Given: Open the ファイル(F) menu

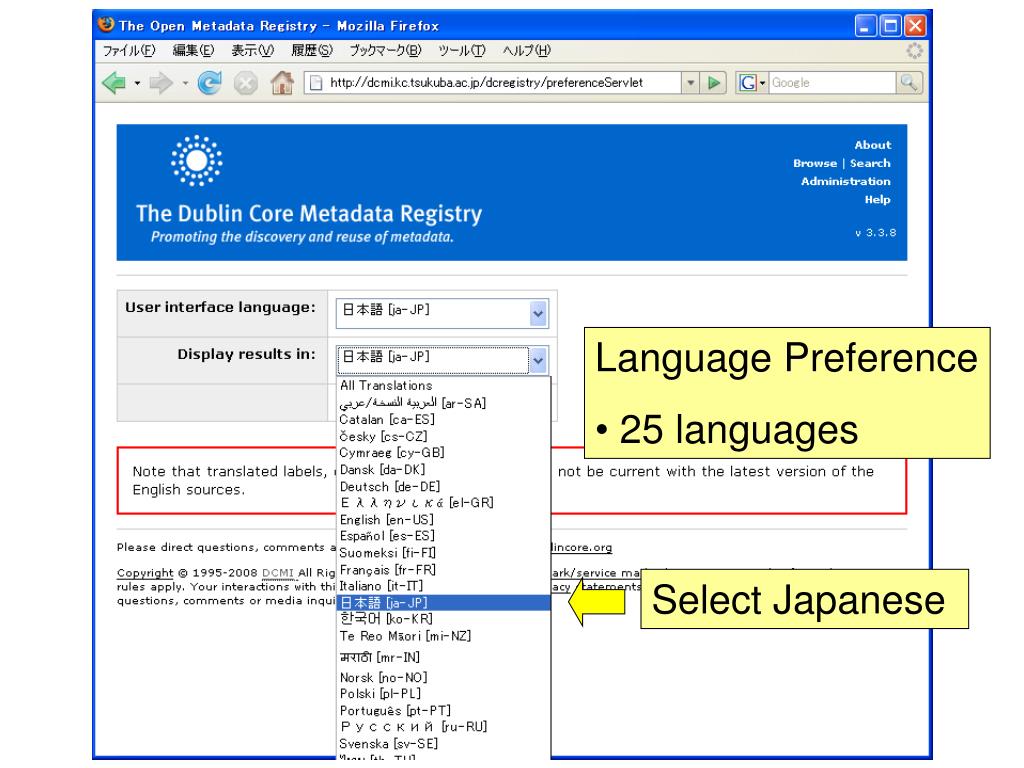Looking at the screenshot, I should coord(129,50).
